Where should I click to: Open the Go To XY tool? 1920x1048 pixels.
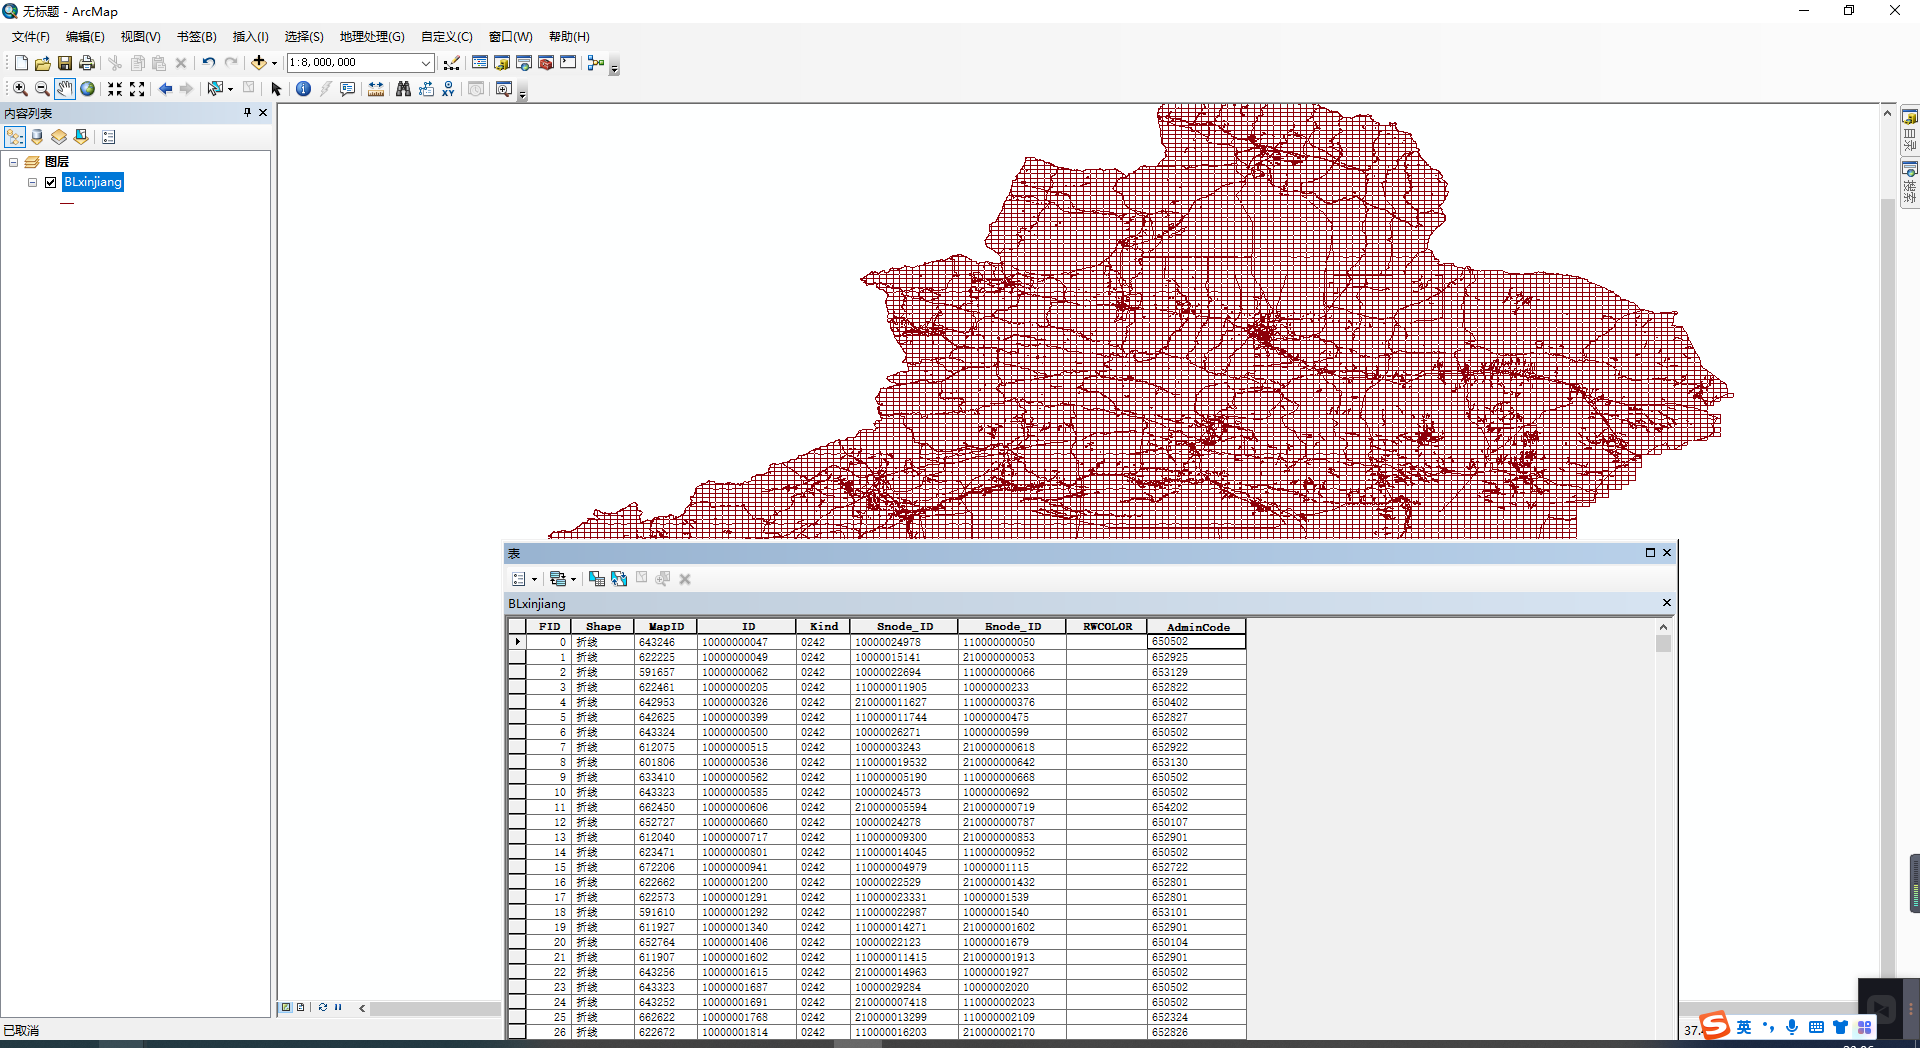[450, 88]
